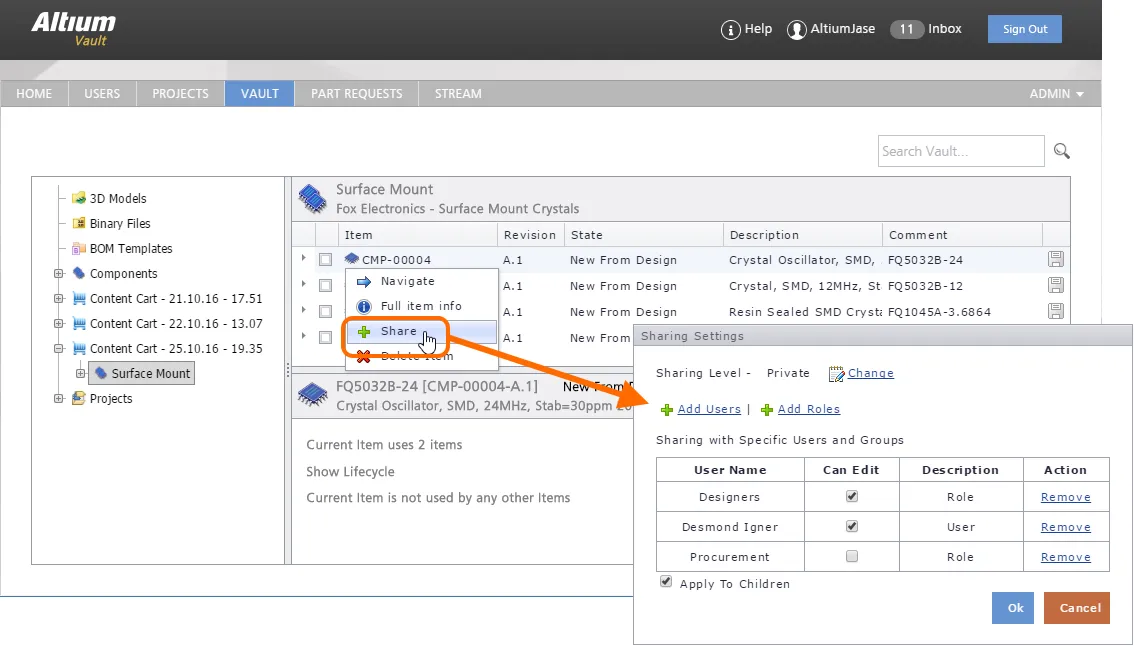Screen dimensions: 1134x646
Task: Click the Sign Out button
Action: [x=1025, y=29]
